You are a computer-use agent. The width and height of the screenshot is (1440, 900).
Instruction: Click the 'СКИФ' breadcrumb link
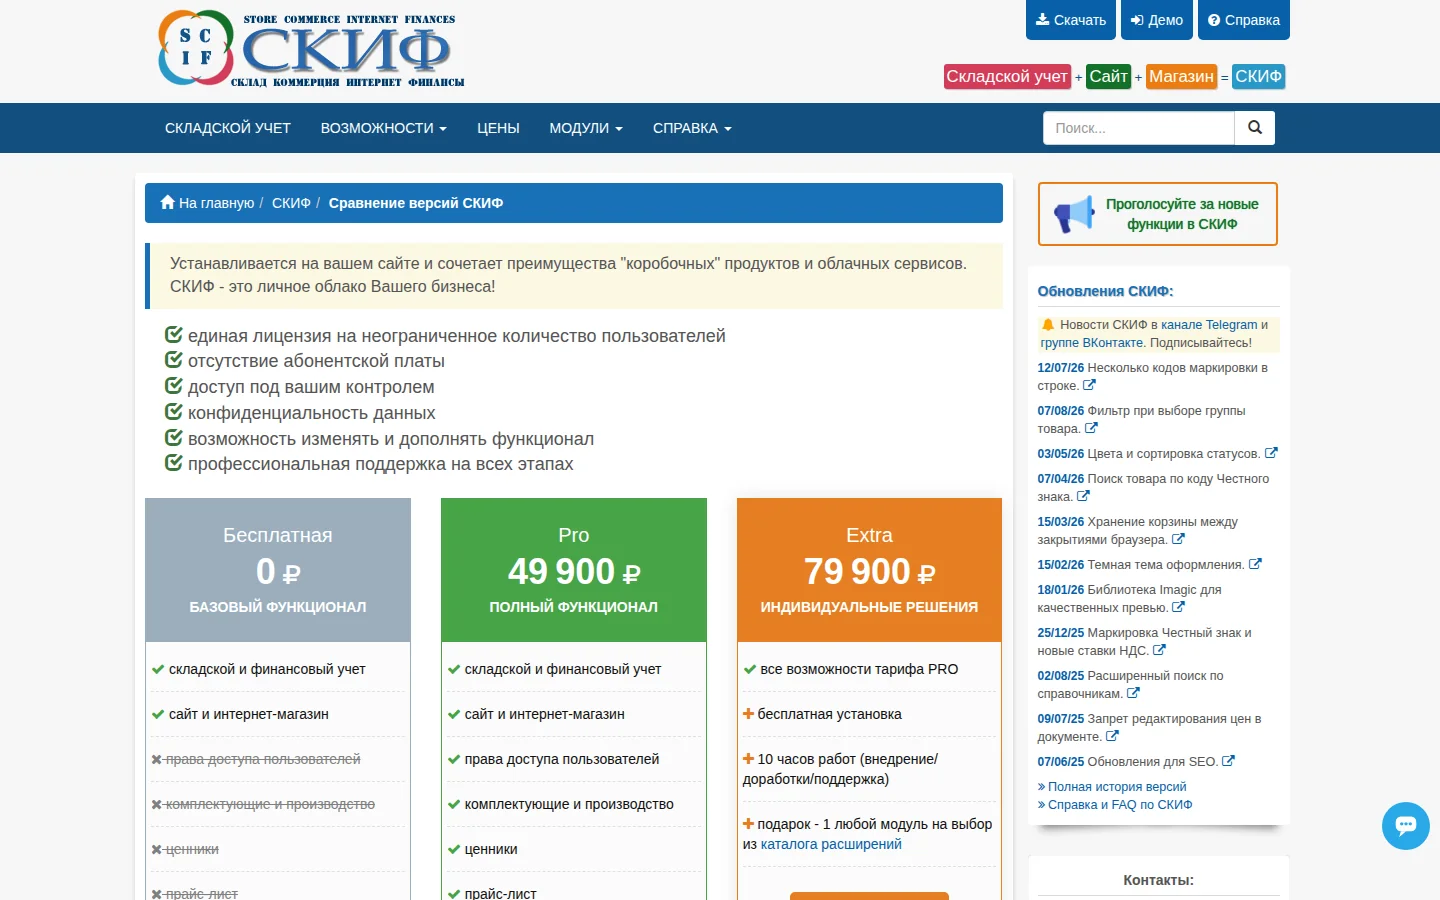[x=291, y=203]
